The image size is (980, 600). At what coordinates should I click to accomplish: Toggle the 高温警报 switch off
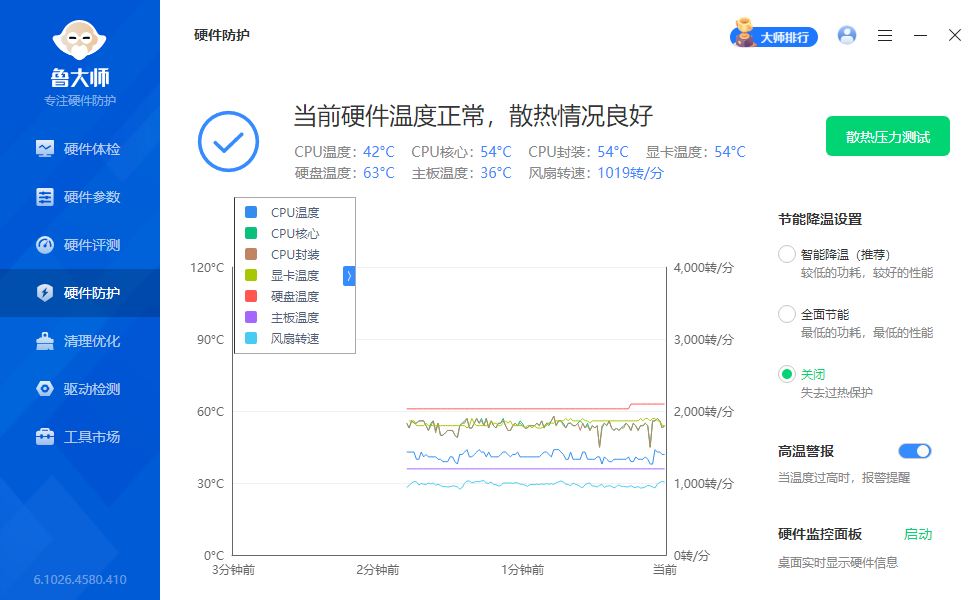[x=914, y=451]
